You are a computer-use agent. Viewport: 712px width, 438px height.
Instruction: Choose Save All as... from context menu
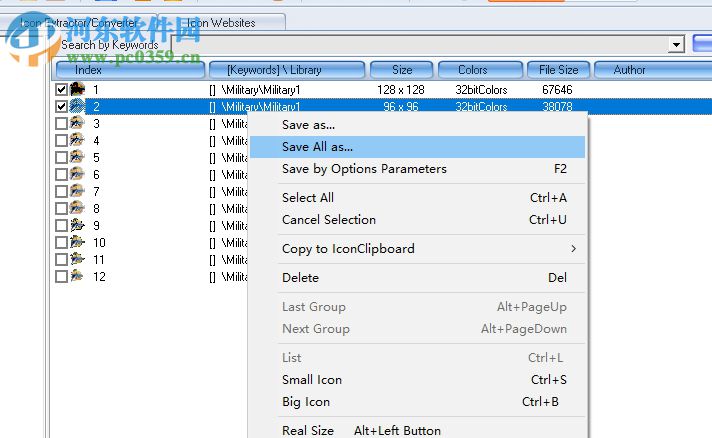(317, 147)
